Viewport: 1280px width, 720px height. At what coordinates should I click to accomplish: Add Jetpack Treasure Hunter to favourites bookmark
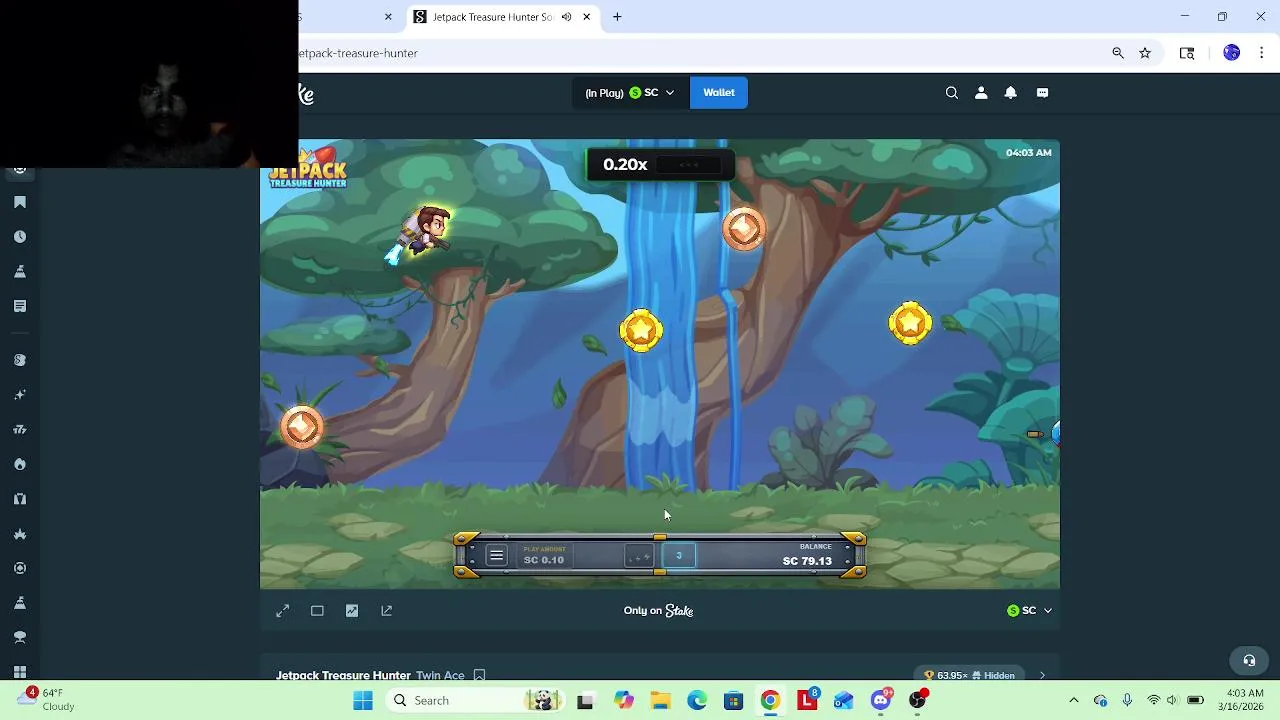point(479,675)
